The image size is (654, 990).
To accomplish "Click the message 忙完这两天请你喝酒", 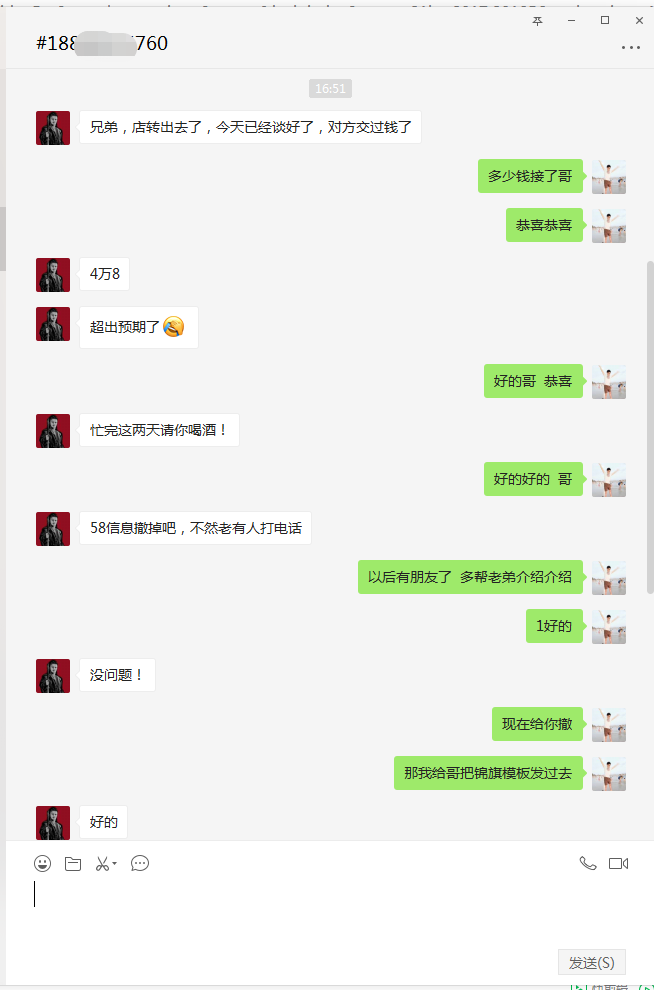I will pyautogui.click(x=159, y=430).
